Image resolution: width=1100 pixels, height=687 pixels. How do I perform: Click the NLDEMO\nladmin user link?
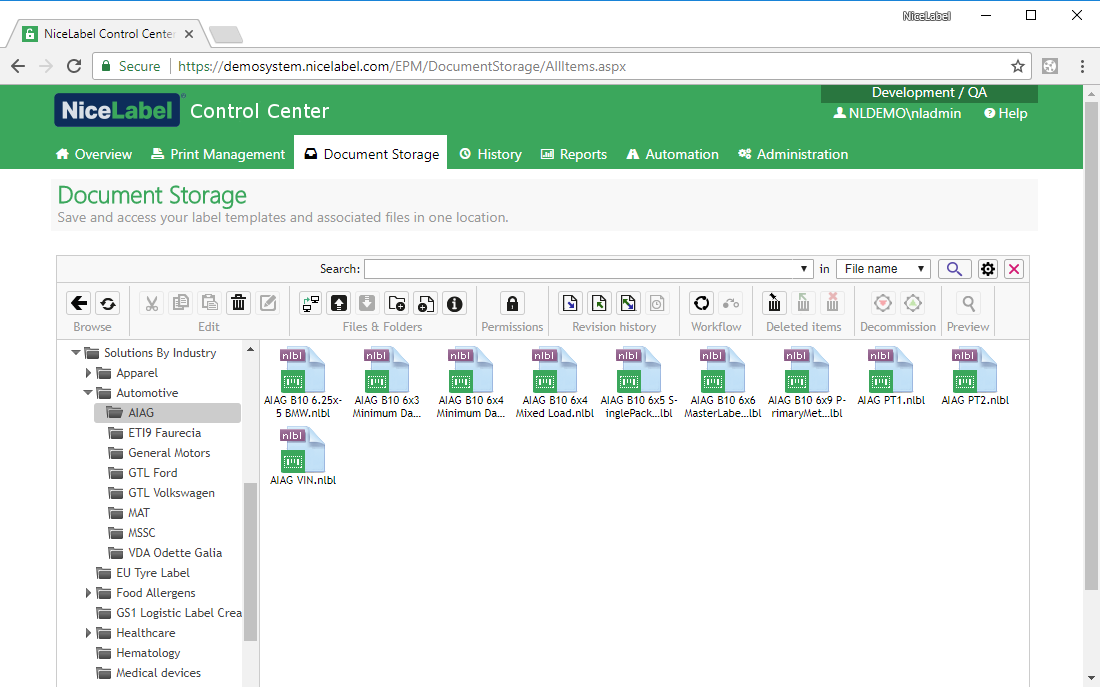coord(897,114)
